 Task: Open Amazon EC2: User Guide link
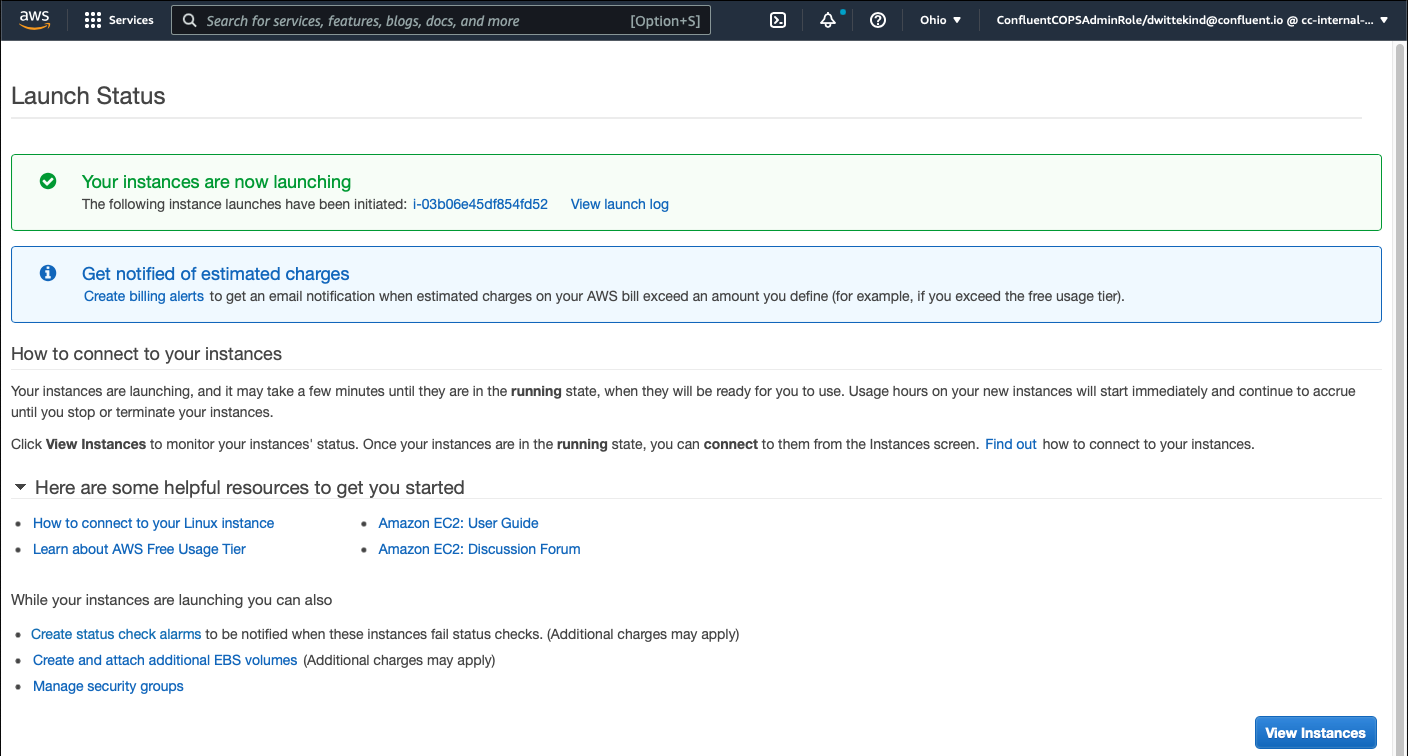pos(458,523)
